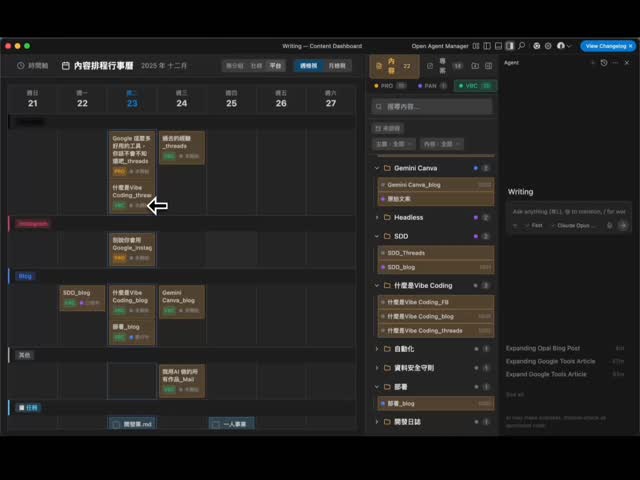
Task: Click the View Changelog button
Action: pyautogui.click(x=608, y=46)
